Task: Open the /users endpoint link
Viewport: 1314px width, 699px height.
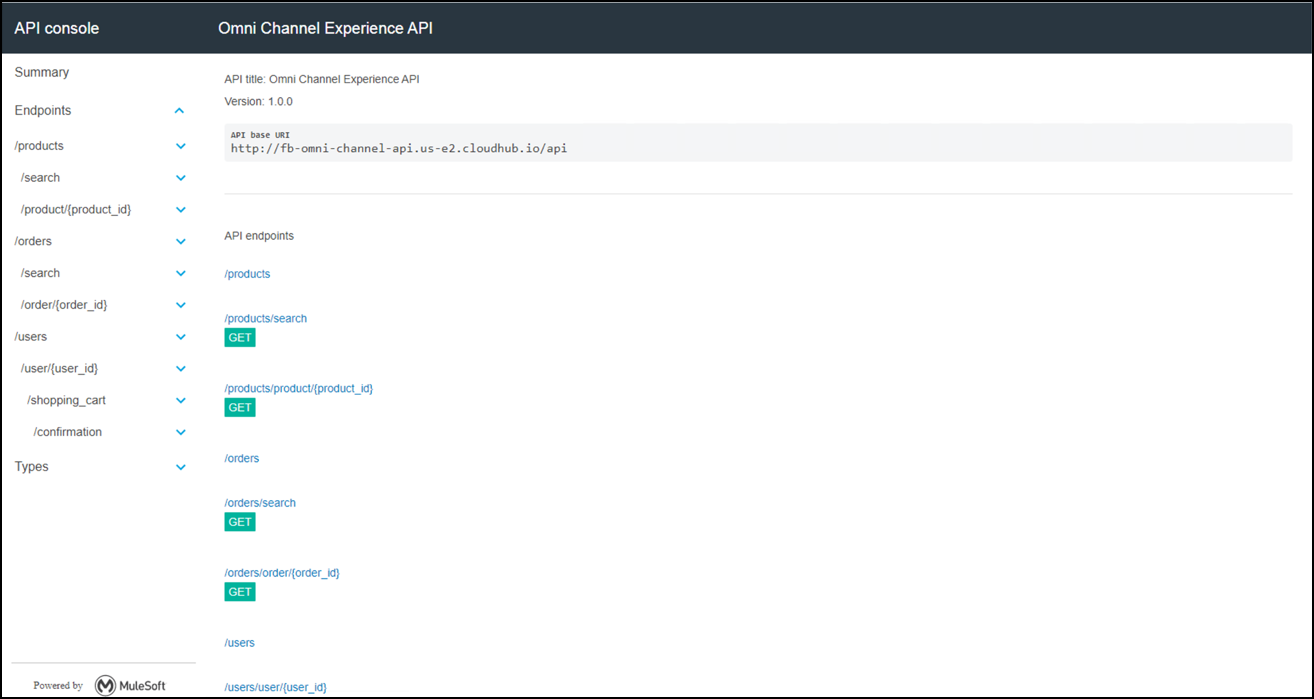Action: tap(240, 643)
